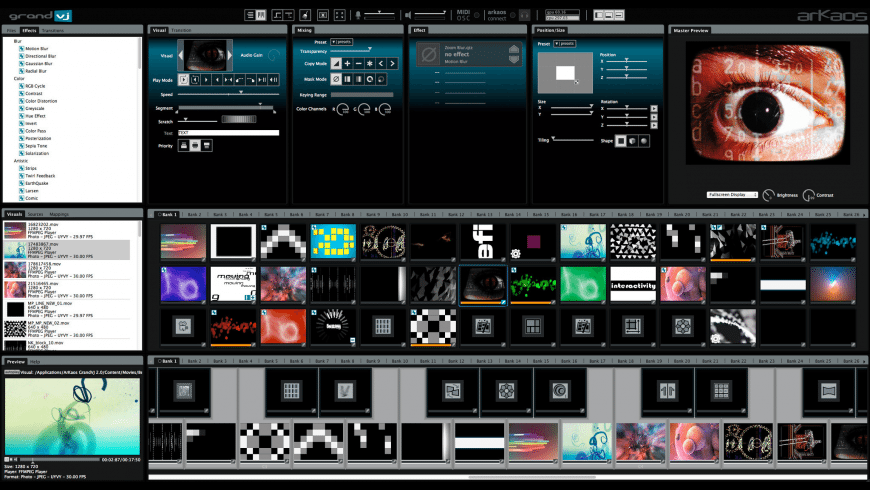Viewport: 870px width, 490px height.
Task: Select the yellow squares on blue thumbnail
Action: click(x=333, y=241)
